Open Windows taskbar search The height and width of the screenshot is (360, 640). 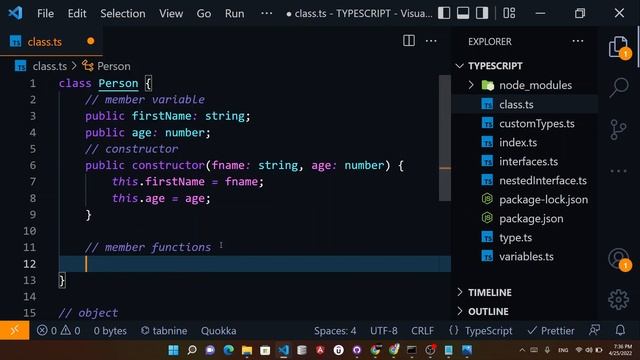pos(192,350)
